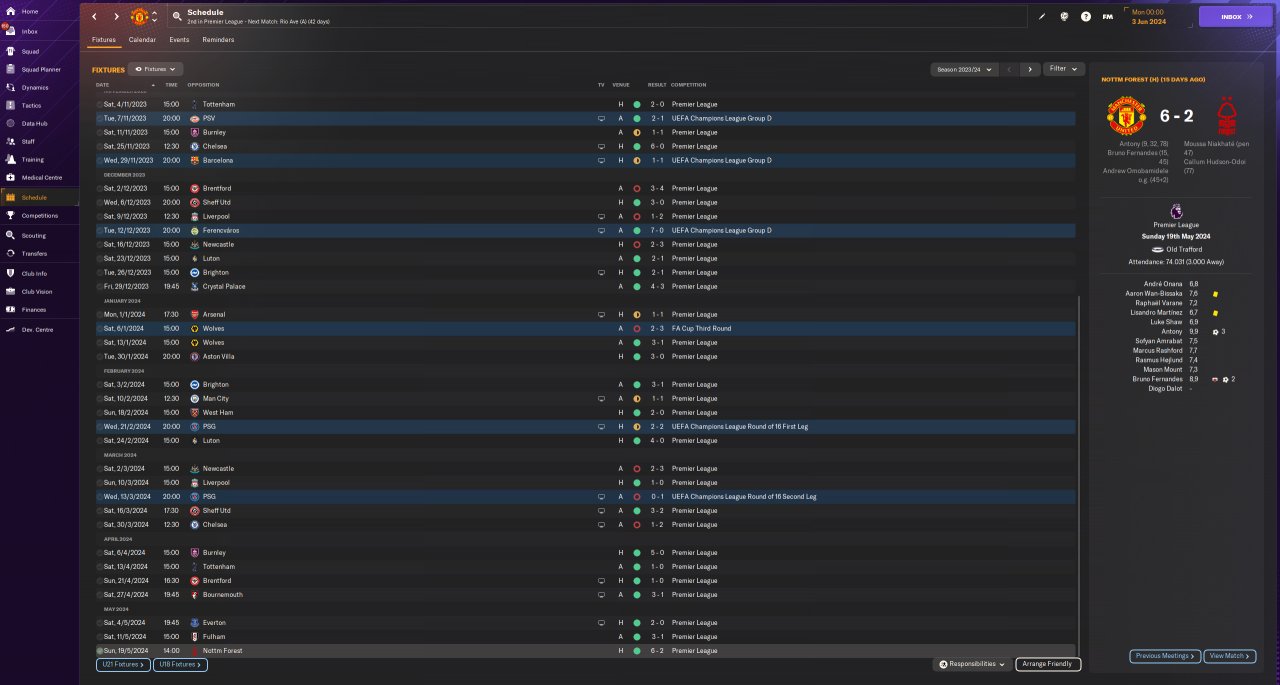Select Schedule in the sidebar
Screen dimensions: 1280x685
[x=39, y=197]
